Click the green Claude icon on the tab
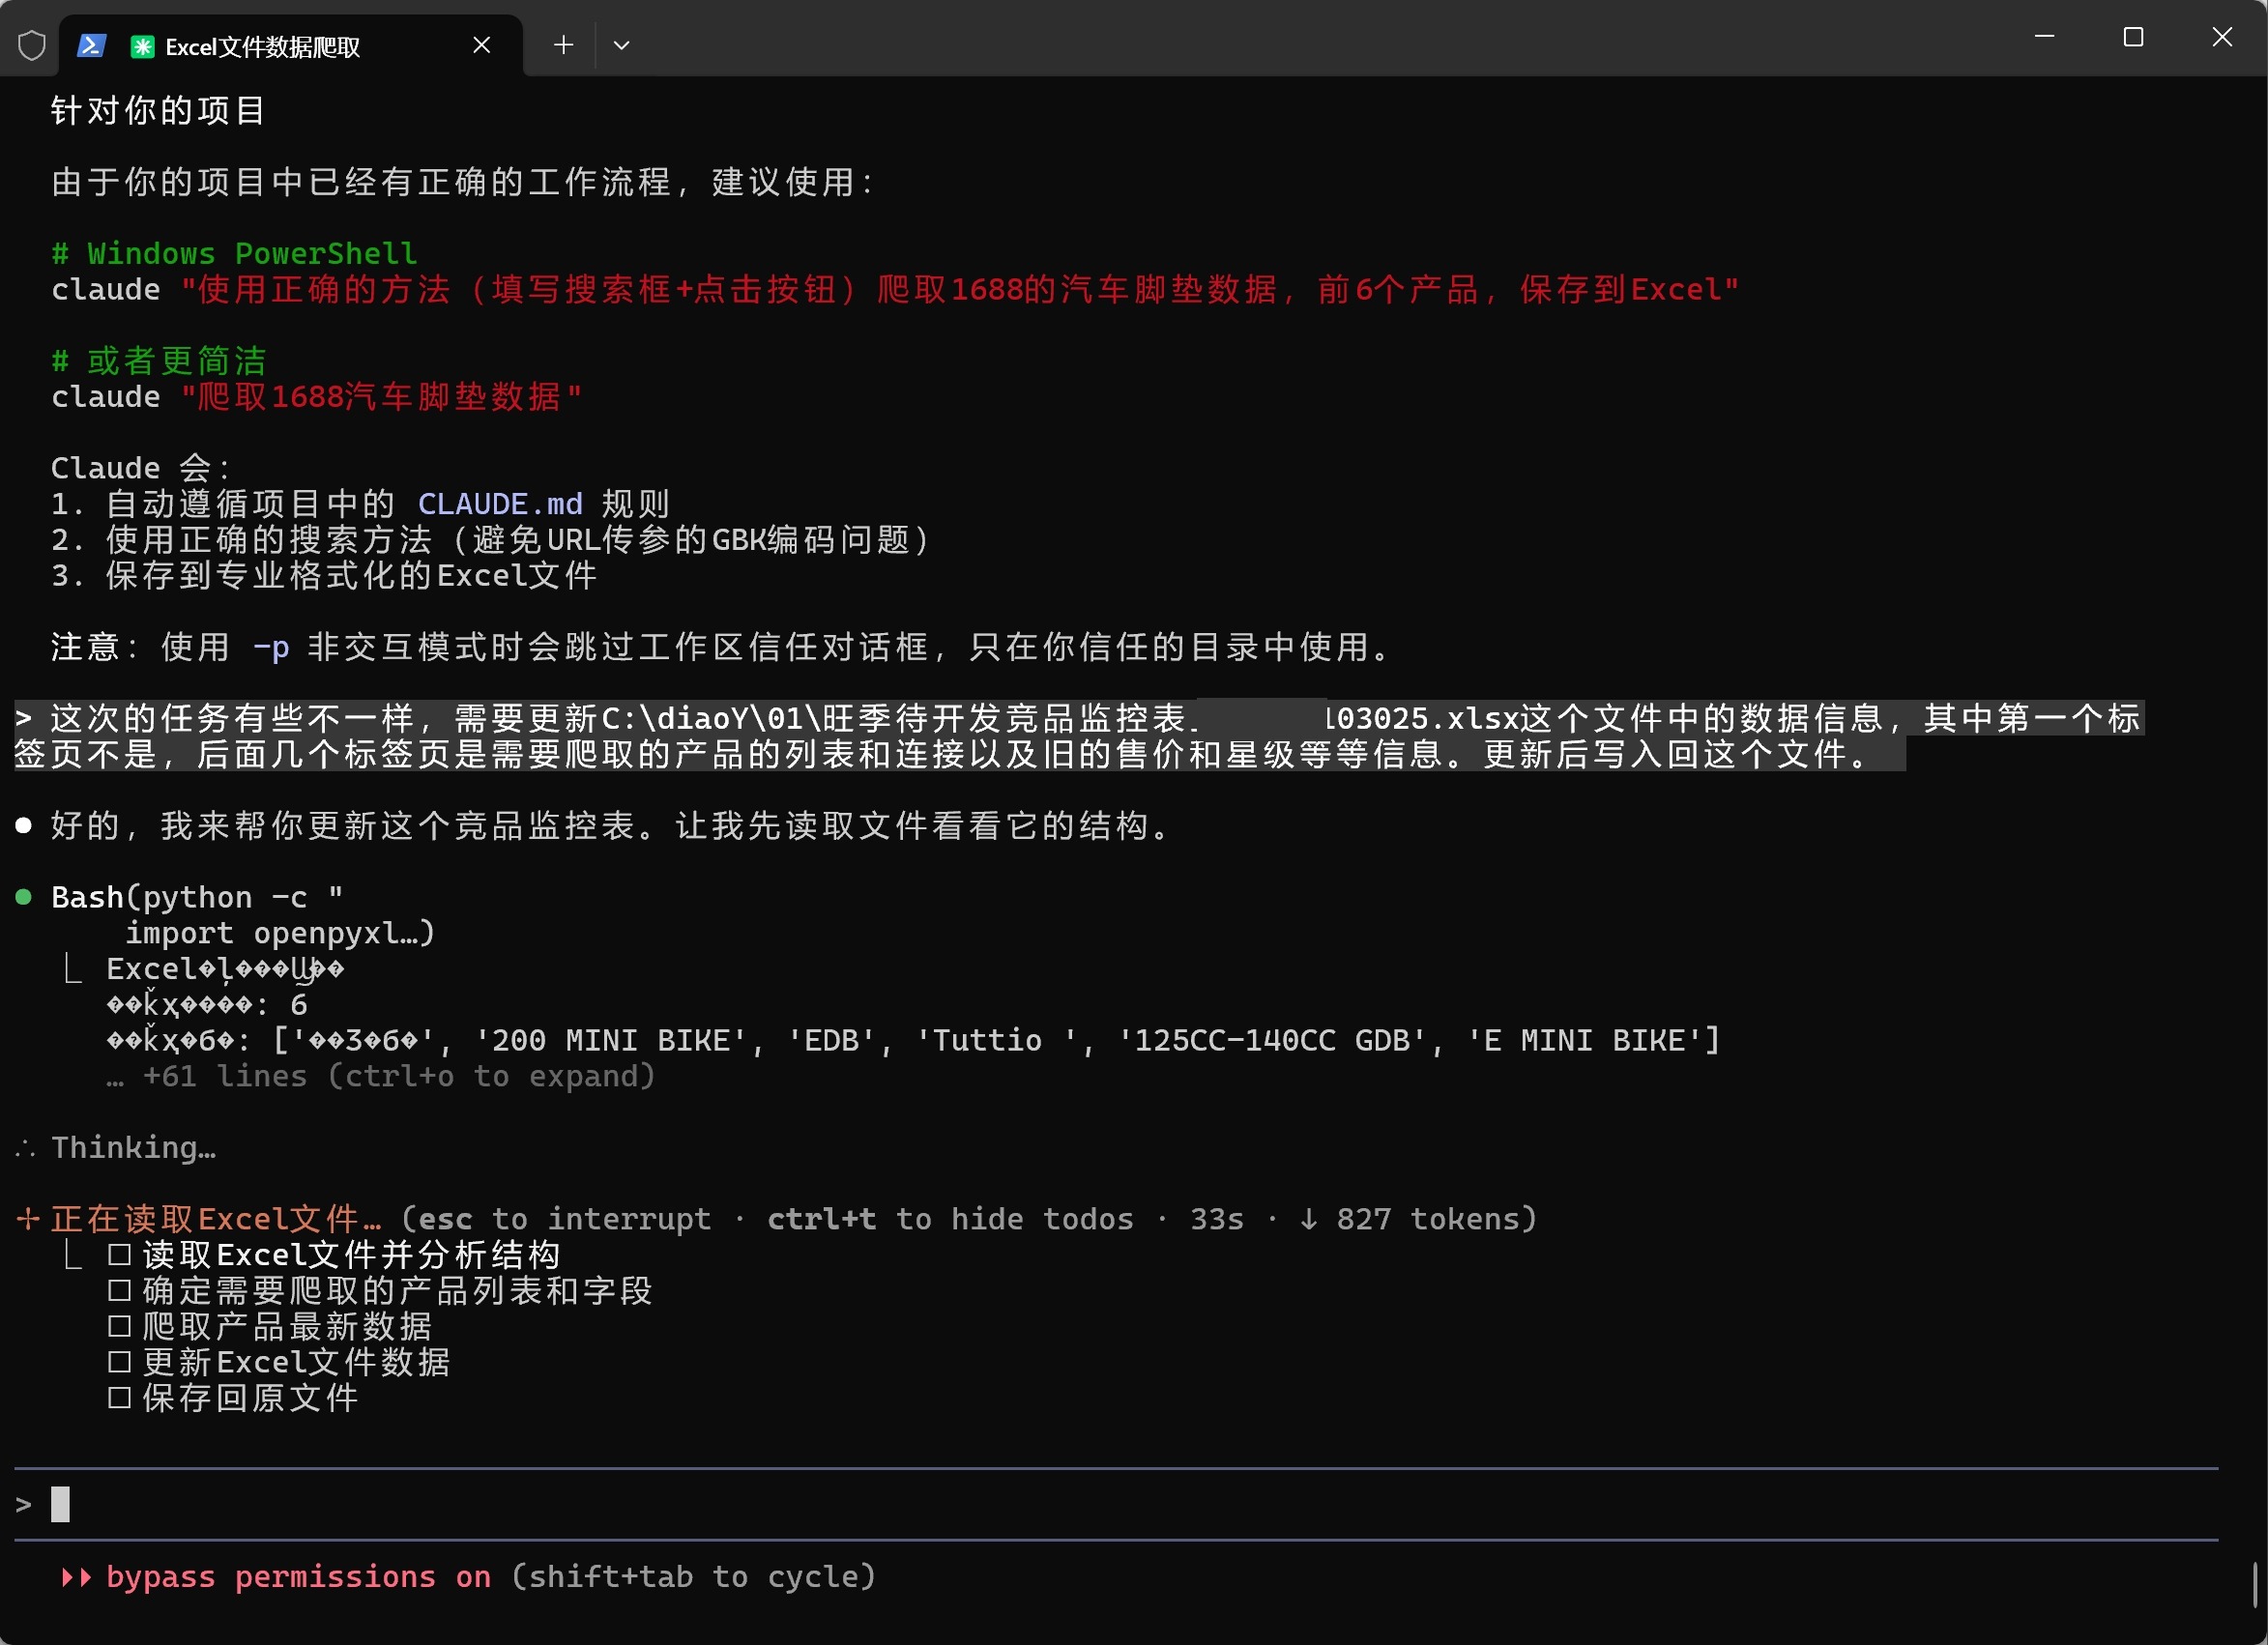The width and height of the screenshot is (2268, 1645). coord(142,46)
